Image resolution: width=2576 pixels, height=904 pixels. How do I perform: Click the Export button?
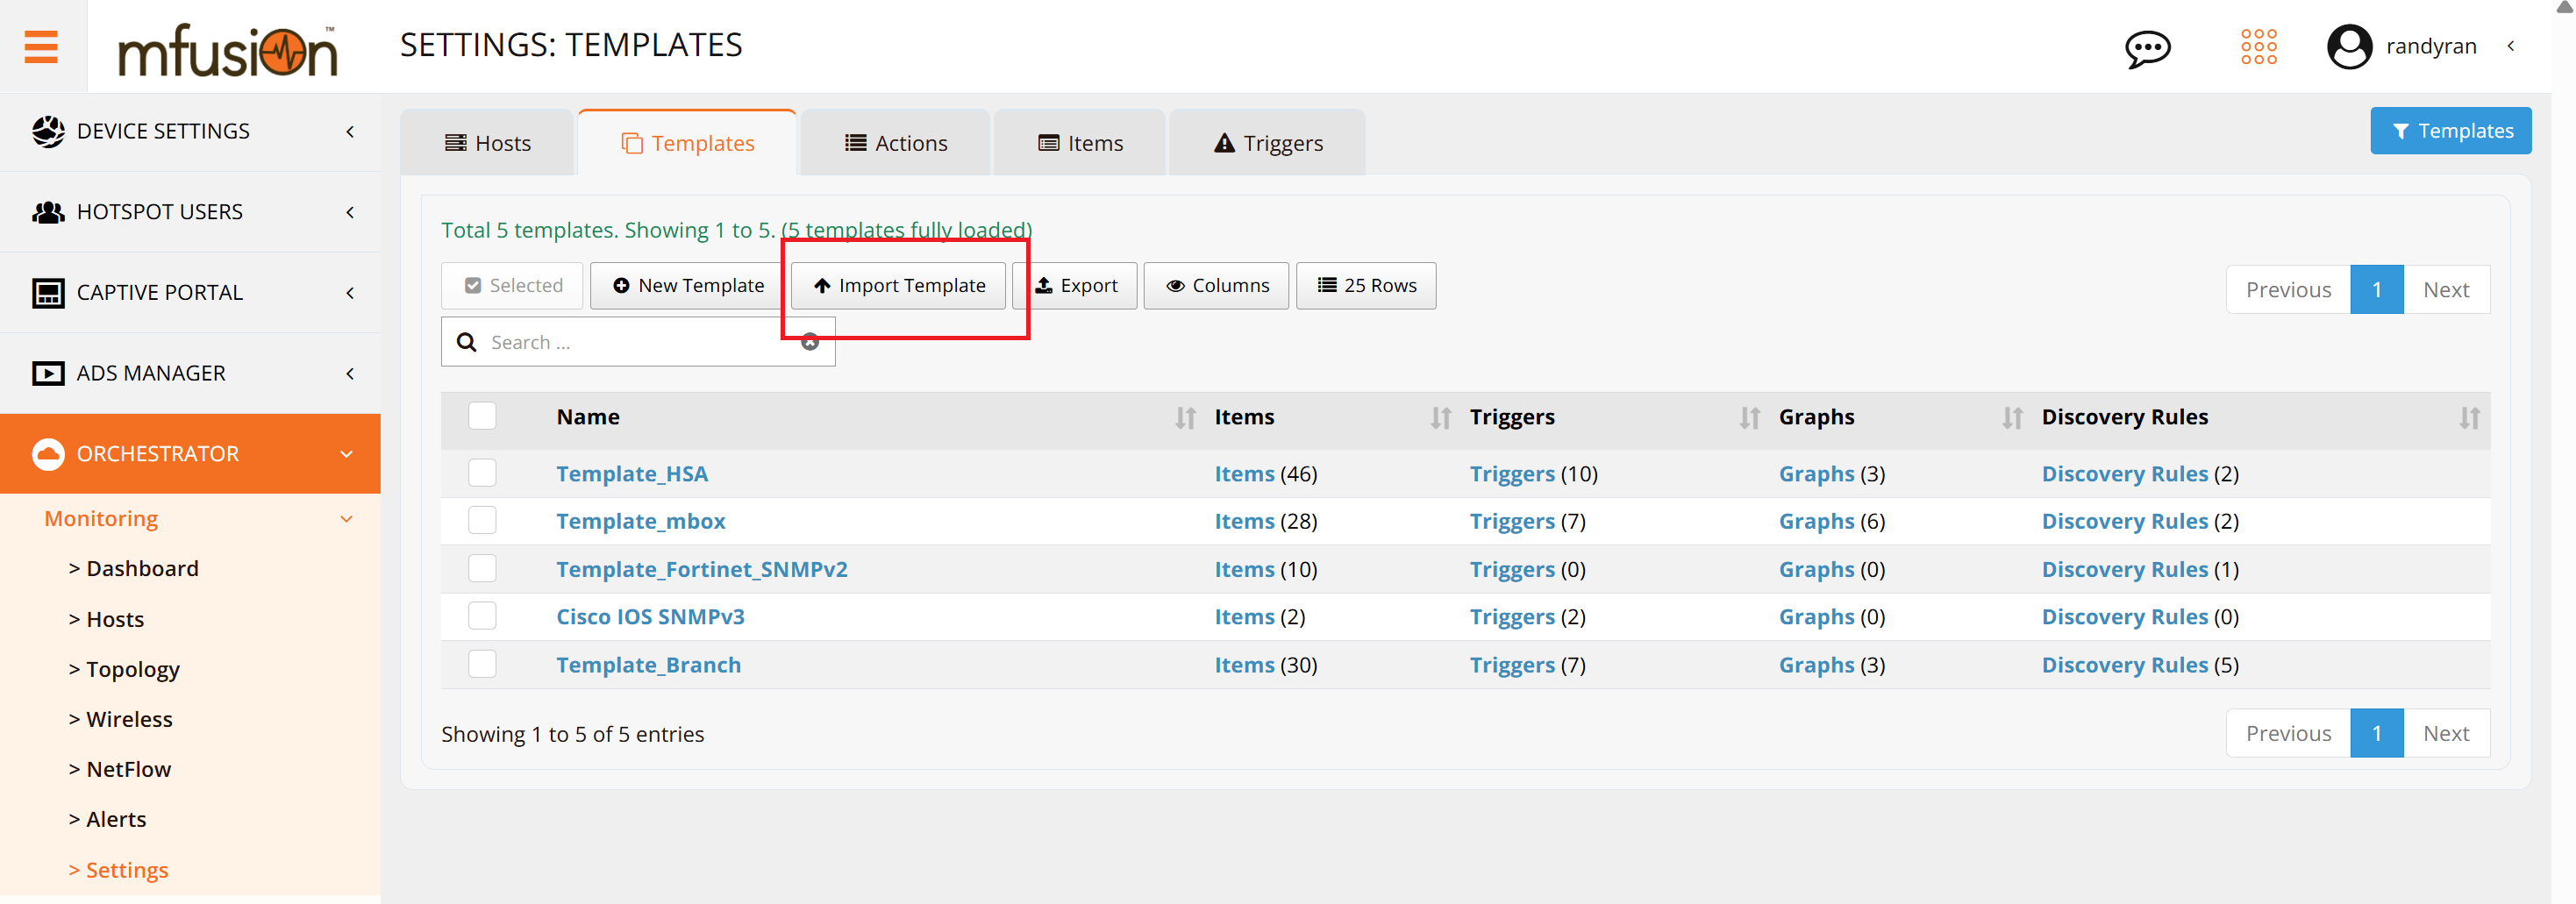click(1076, 286)
